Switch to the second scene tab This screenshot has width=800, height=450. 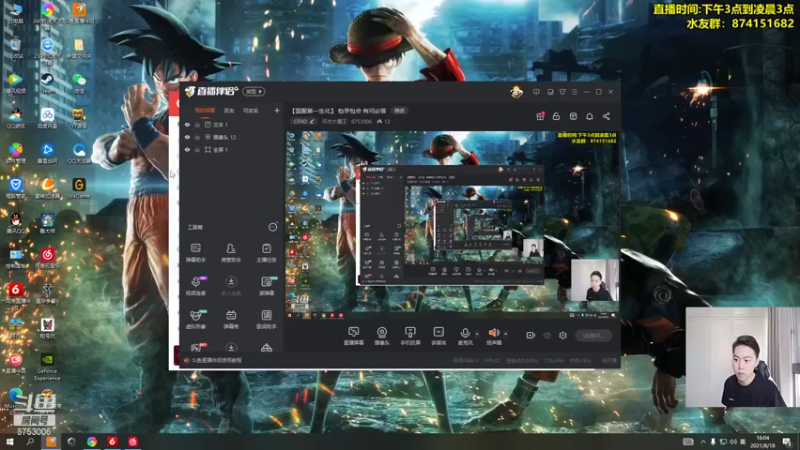click(x=229, y=110)
